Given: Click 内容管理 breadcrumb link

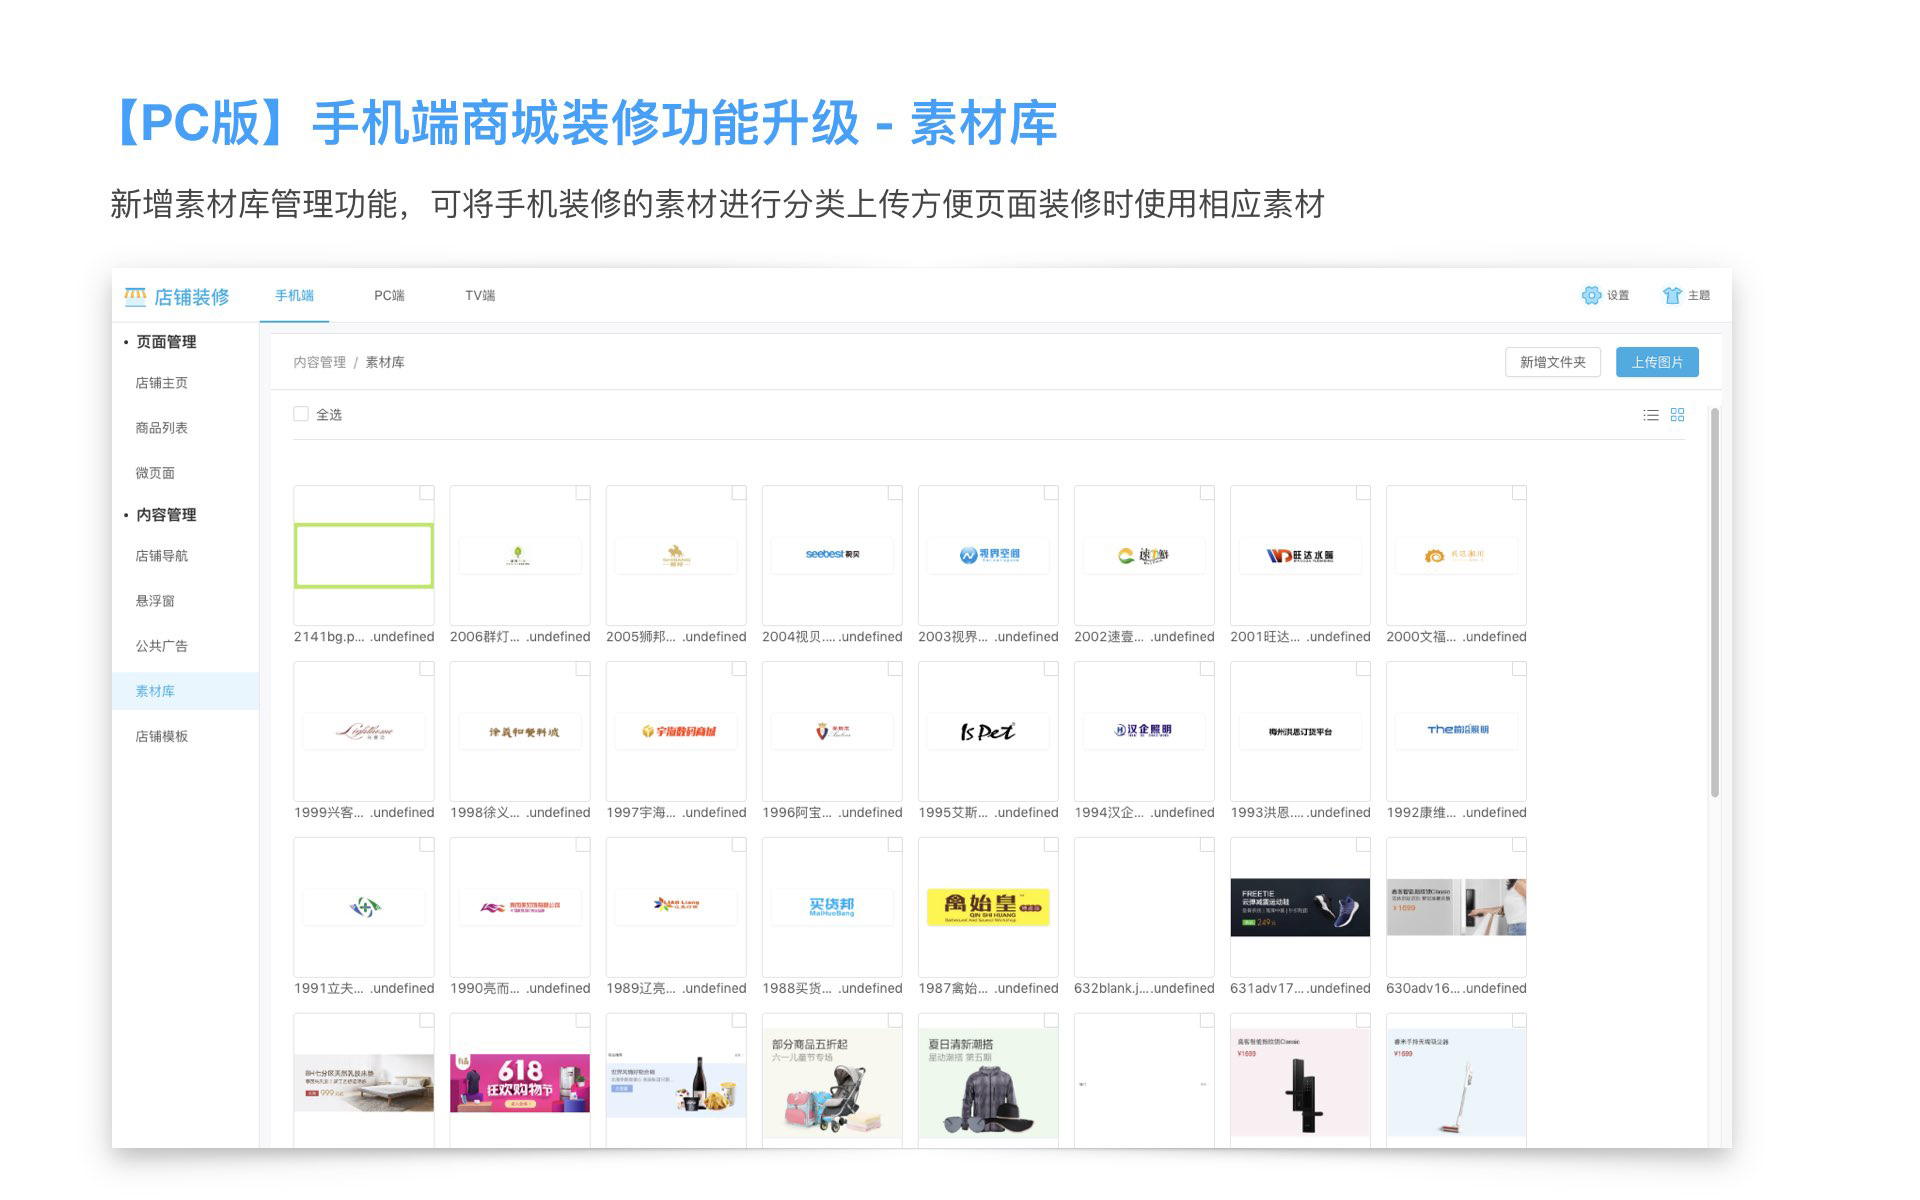Looking at the screenshot, I should pyautogui.click(x=319, y=362).
